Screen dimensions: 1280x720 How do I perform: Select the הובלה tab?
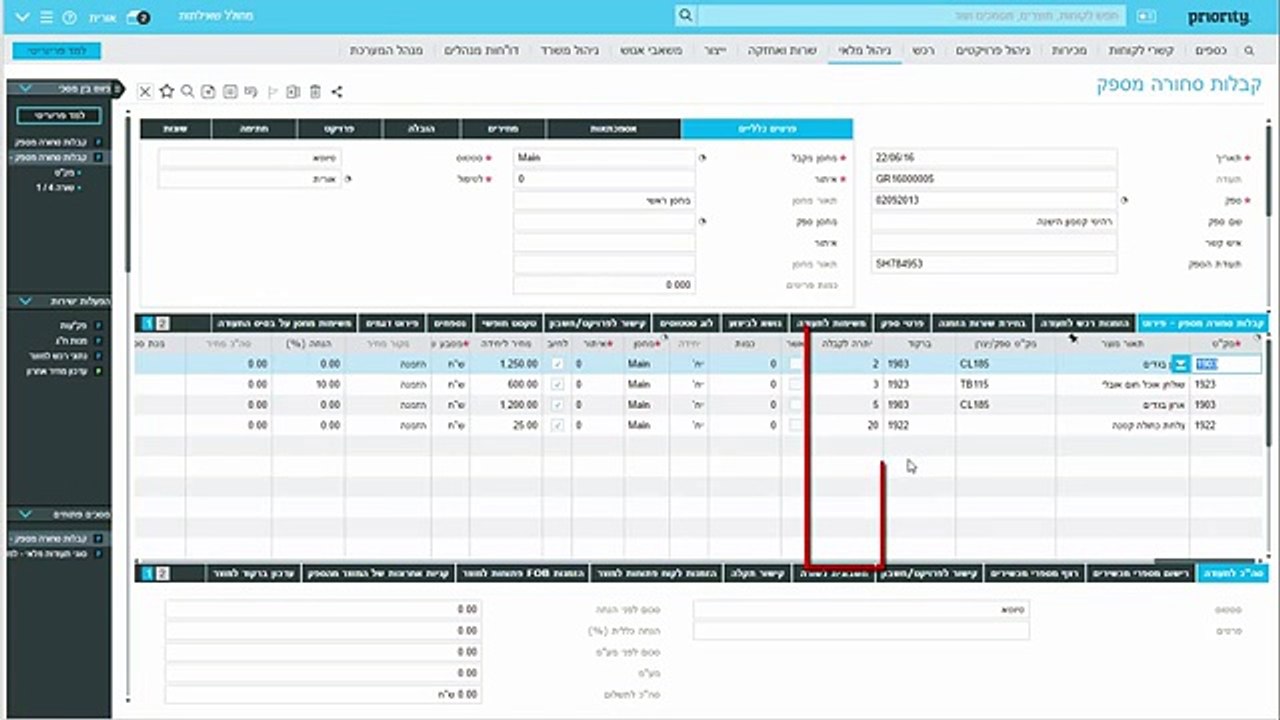(421, 129)
